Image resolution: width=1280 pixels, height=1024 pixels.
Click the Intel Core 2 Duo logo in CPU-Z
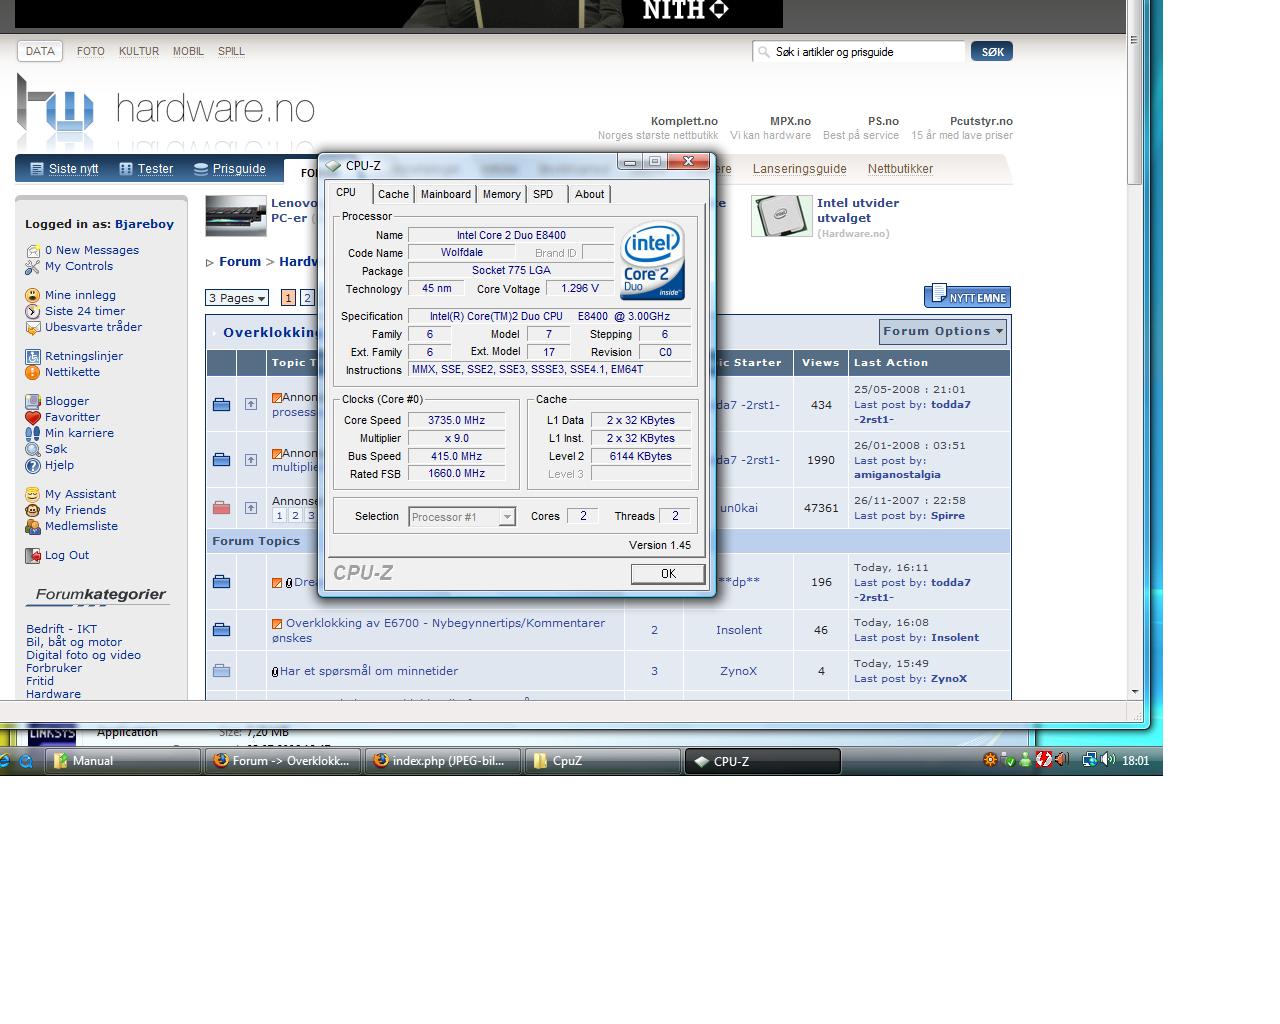(x=653, y=261)
